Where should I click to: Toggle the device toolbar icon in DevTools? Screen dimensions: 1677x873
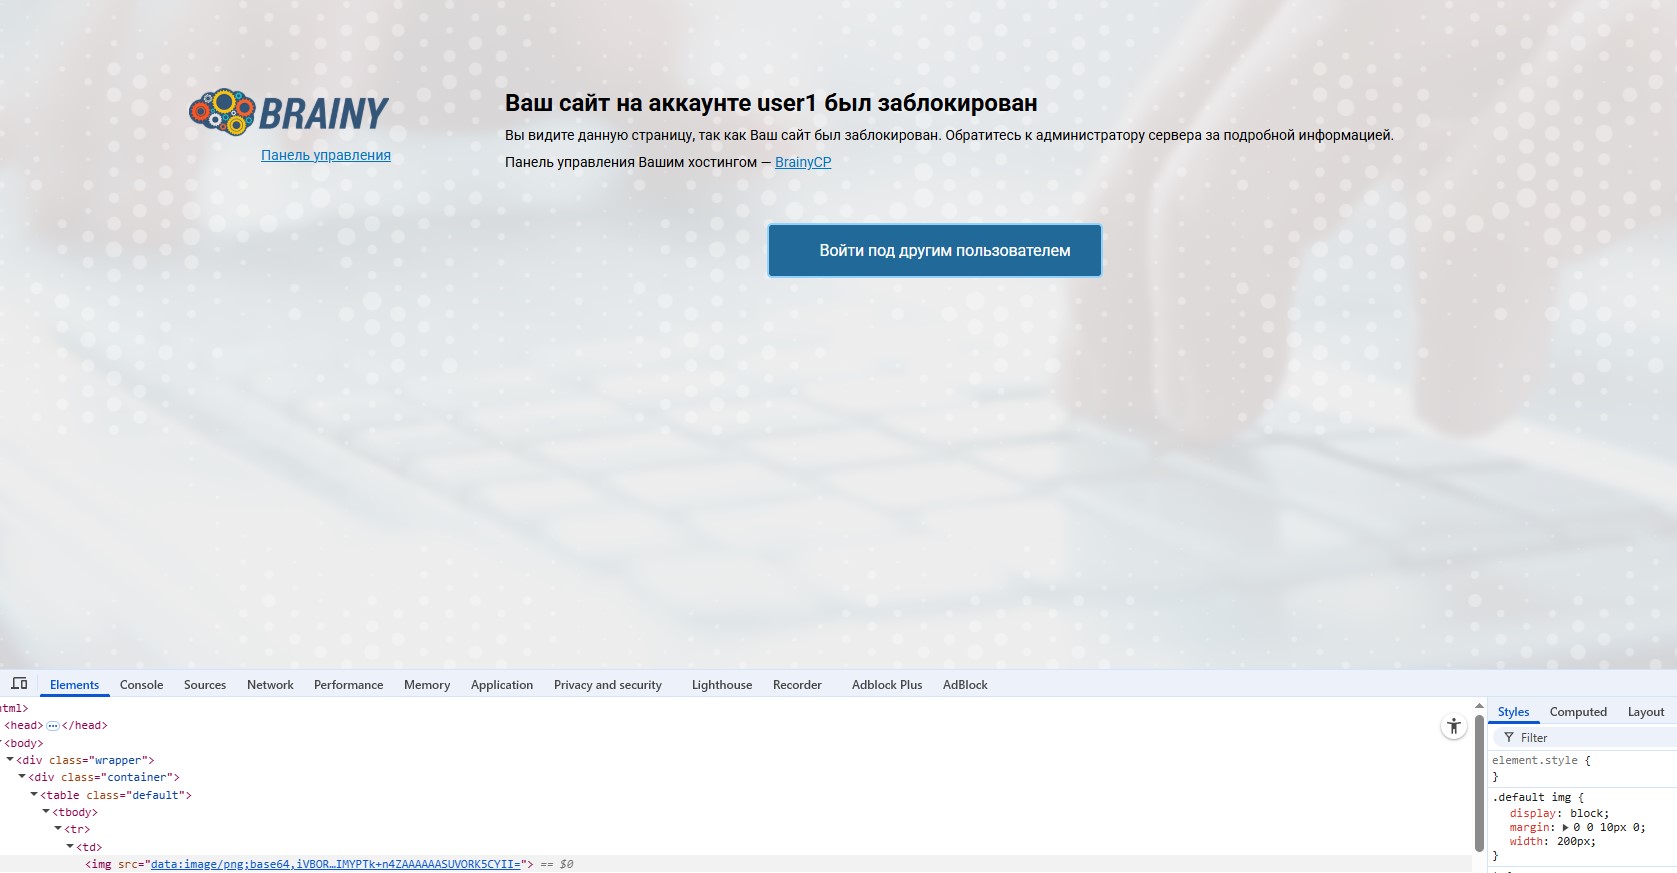[x=19, y=684]
